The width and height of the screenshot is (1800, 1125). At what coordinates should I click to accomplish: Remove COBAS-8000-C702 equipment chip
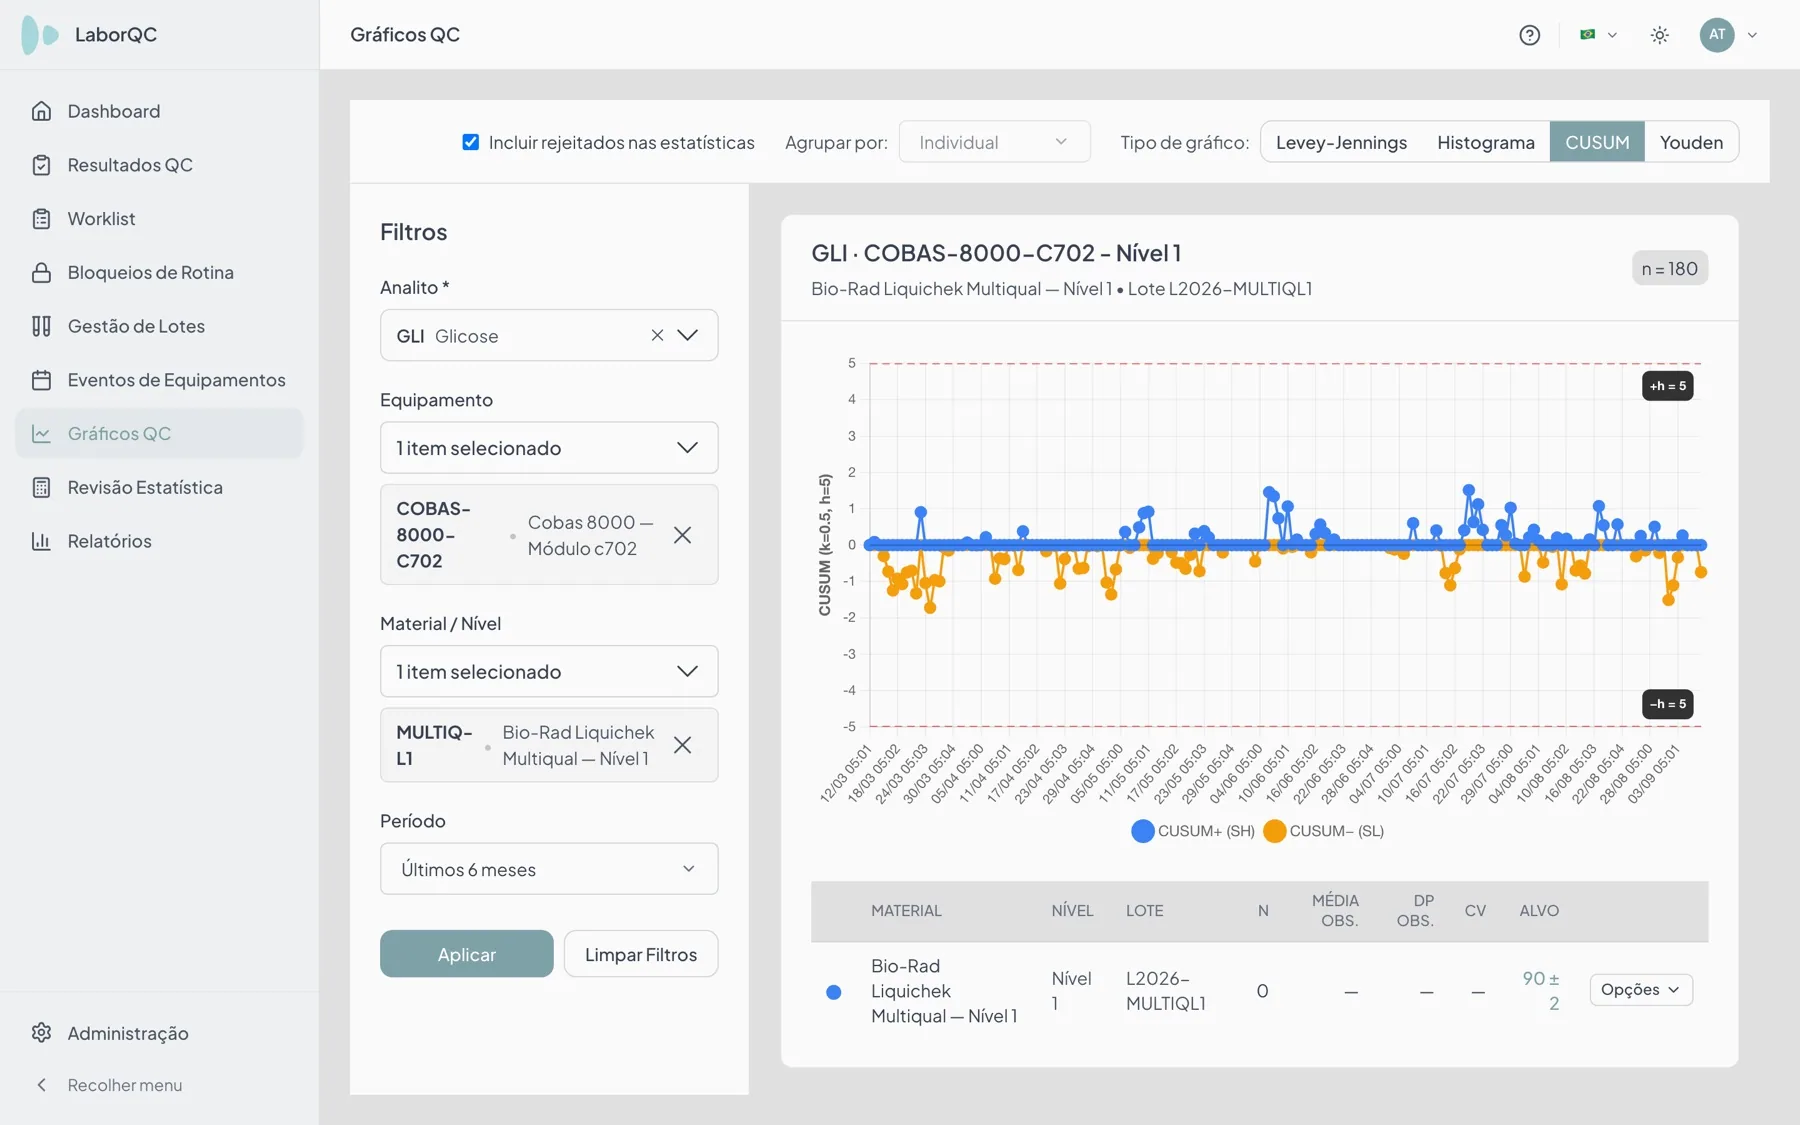(682, 535)
